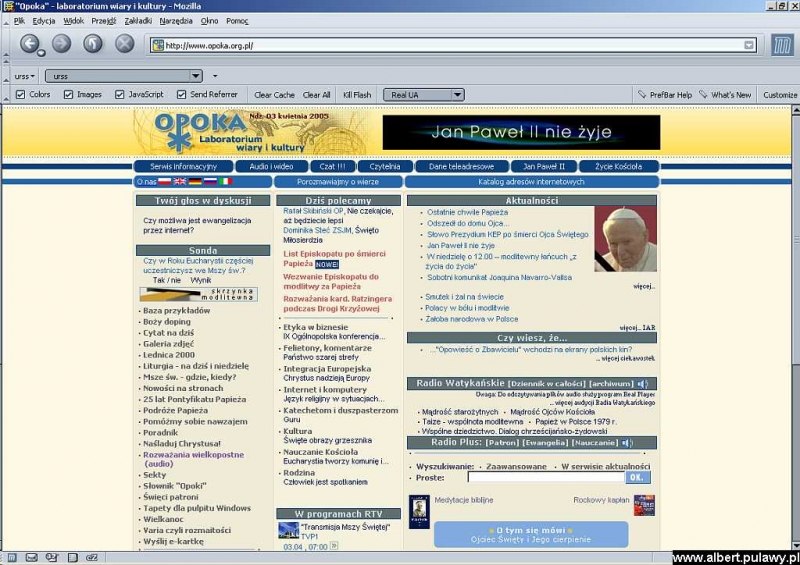Reload the page with the Reload button
The image size is (800, 565).
click(93, 43)
